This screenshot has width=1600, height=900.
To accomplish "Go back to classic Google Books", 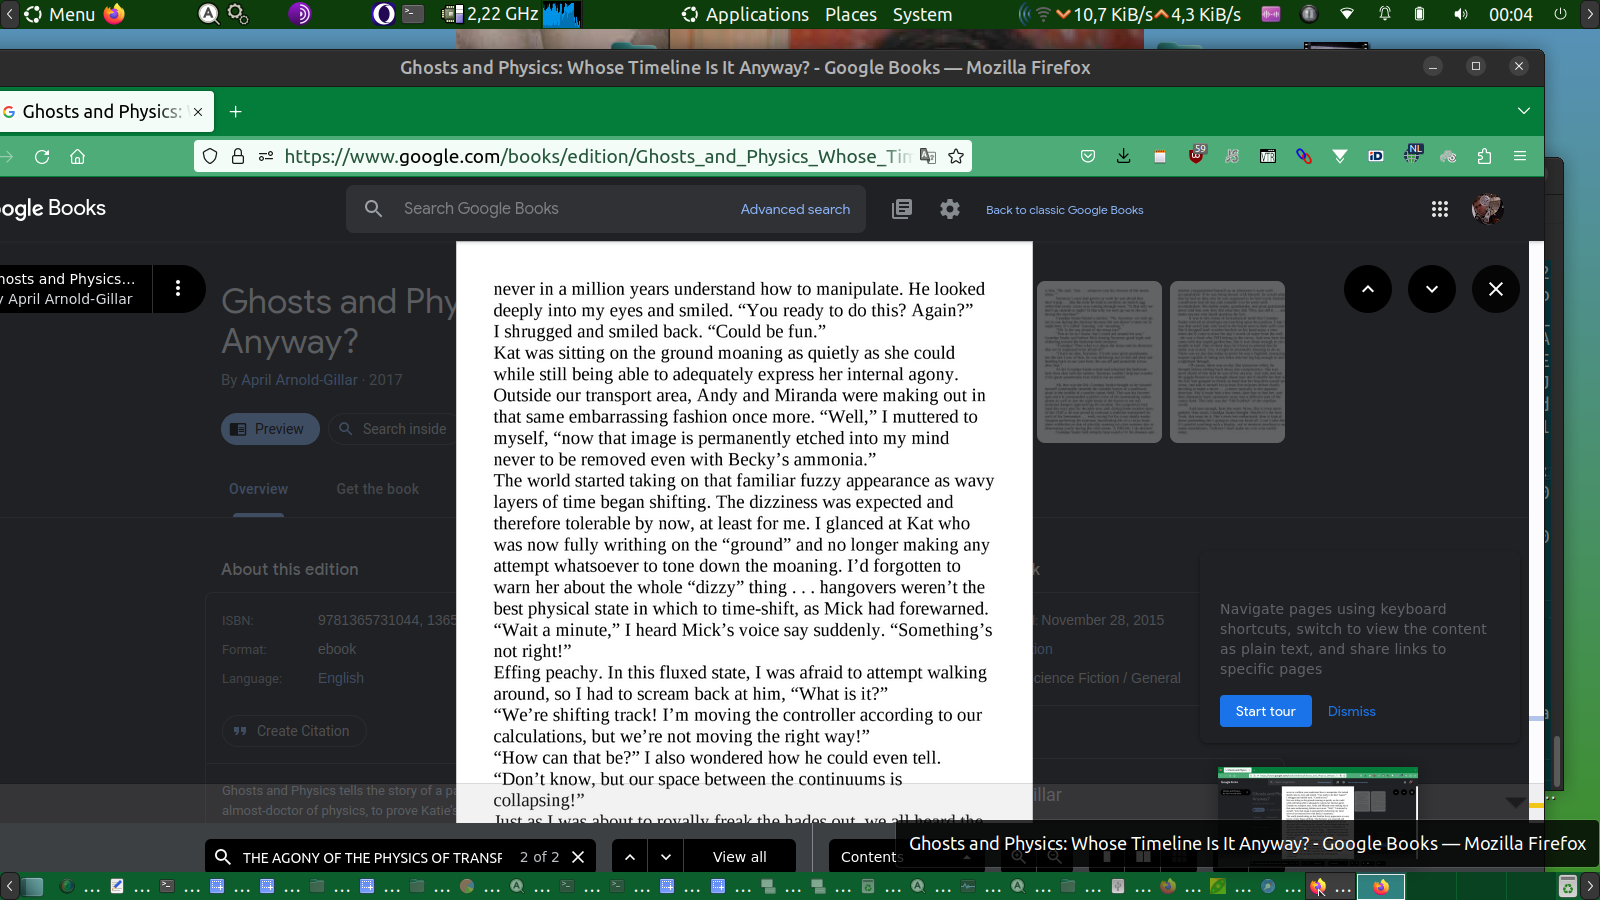I will 1065,210.
